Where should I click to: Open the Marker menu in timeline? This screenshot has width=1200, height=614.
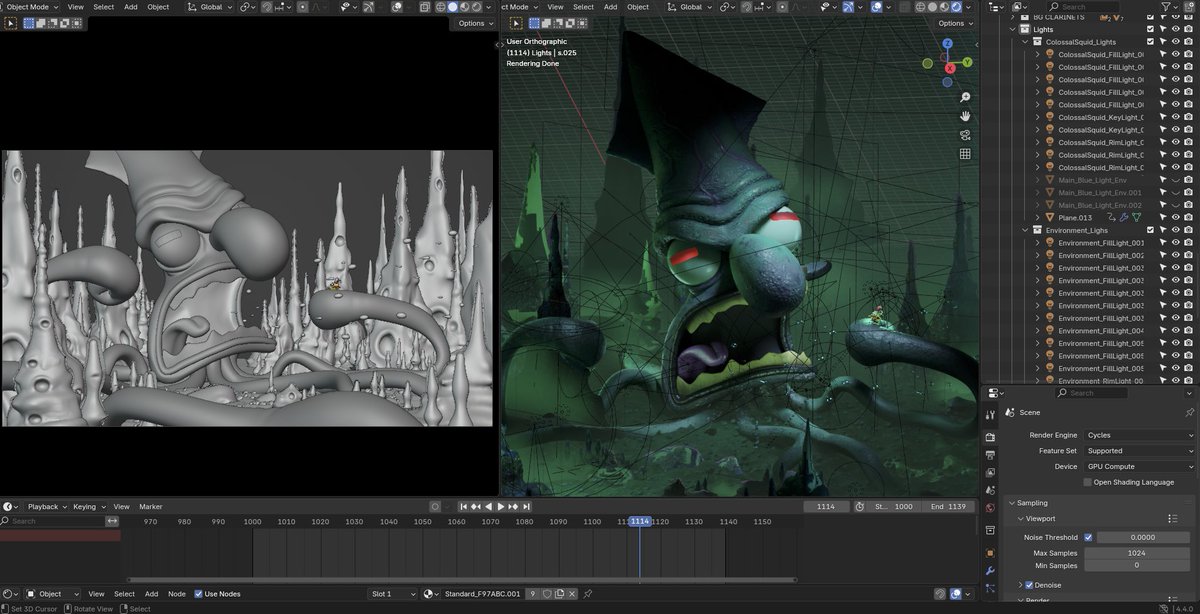[150, 507]
